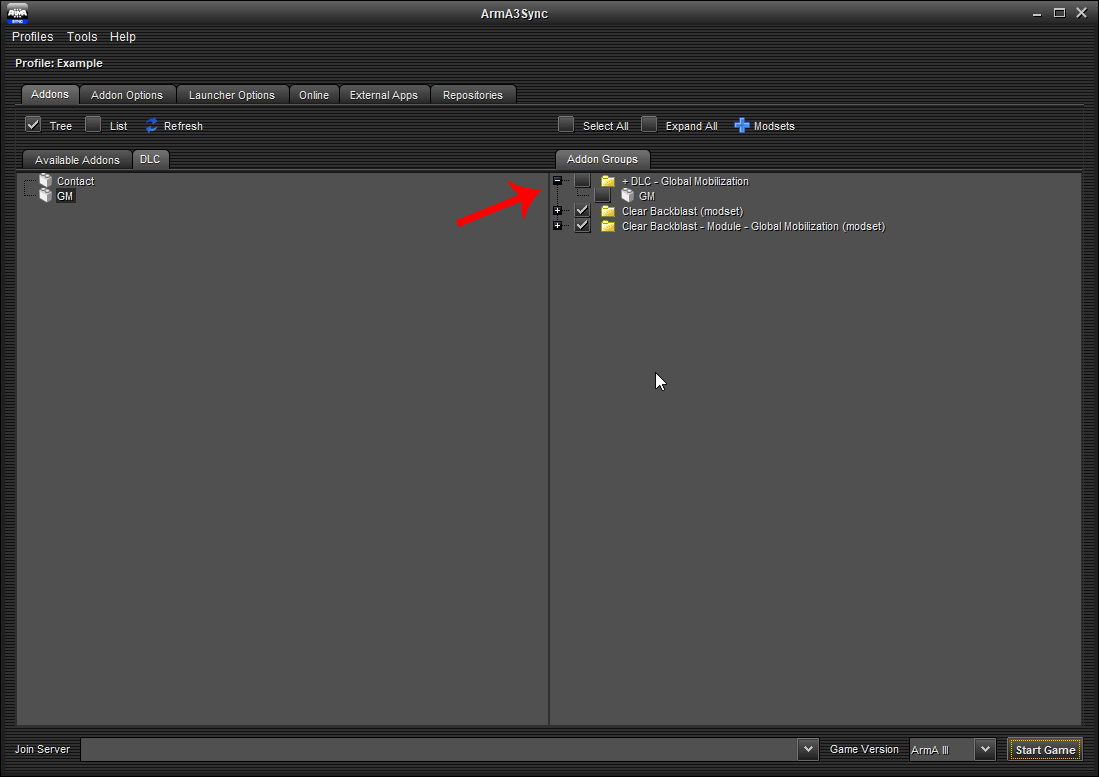This screenshot has width=1099, height=777.
Task: Select the GM brick icon in DLC list
Action: tap(46, 195)
